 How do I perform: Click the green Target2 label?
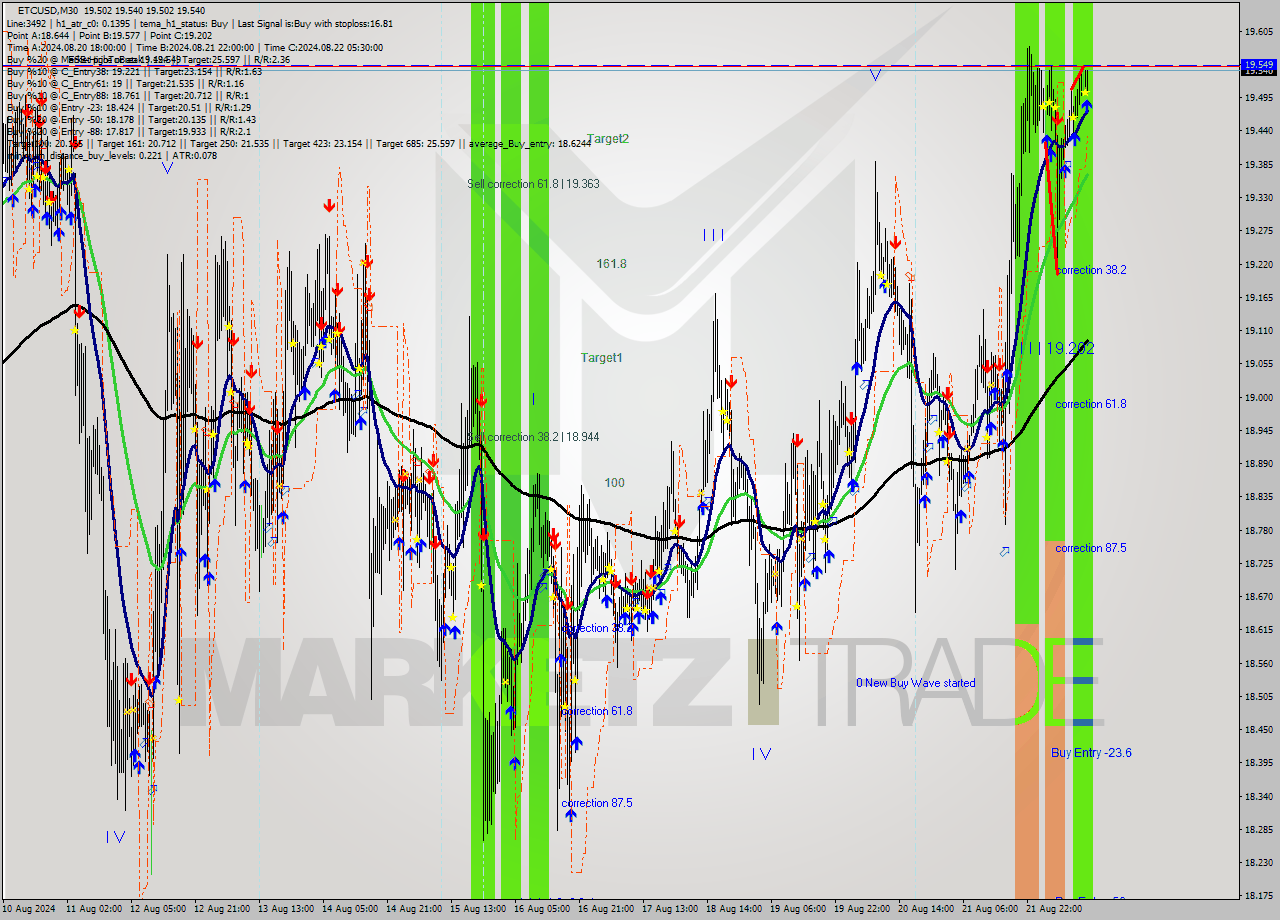tap(608, 139)
